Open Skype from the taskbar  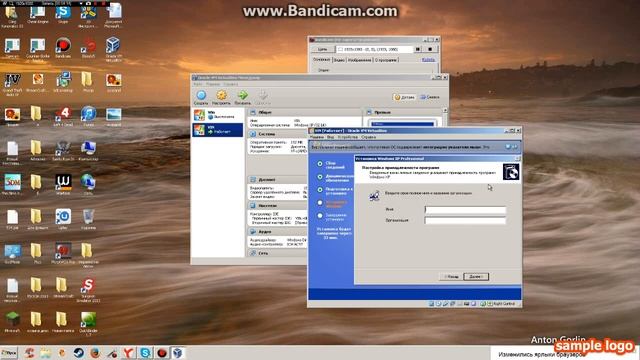[145, 353]
